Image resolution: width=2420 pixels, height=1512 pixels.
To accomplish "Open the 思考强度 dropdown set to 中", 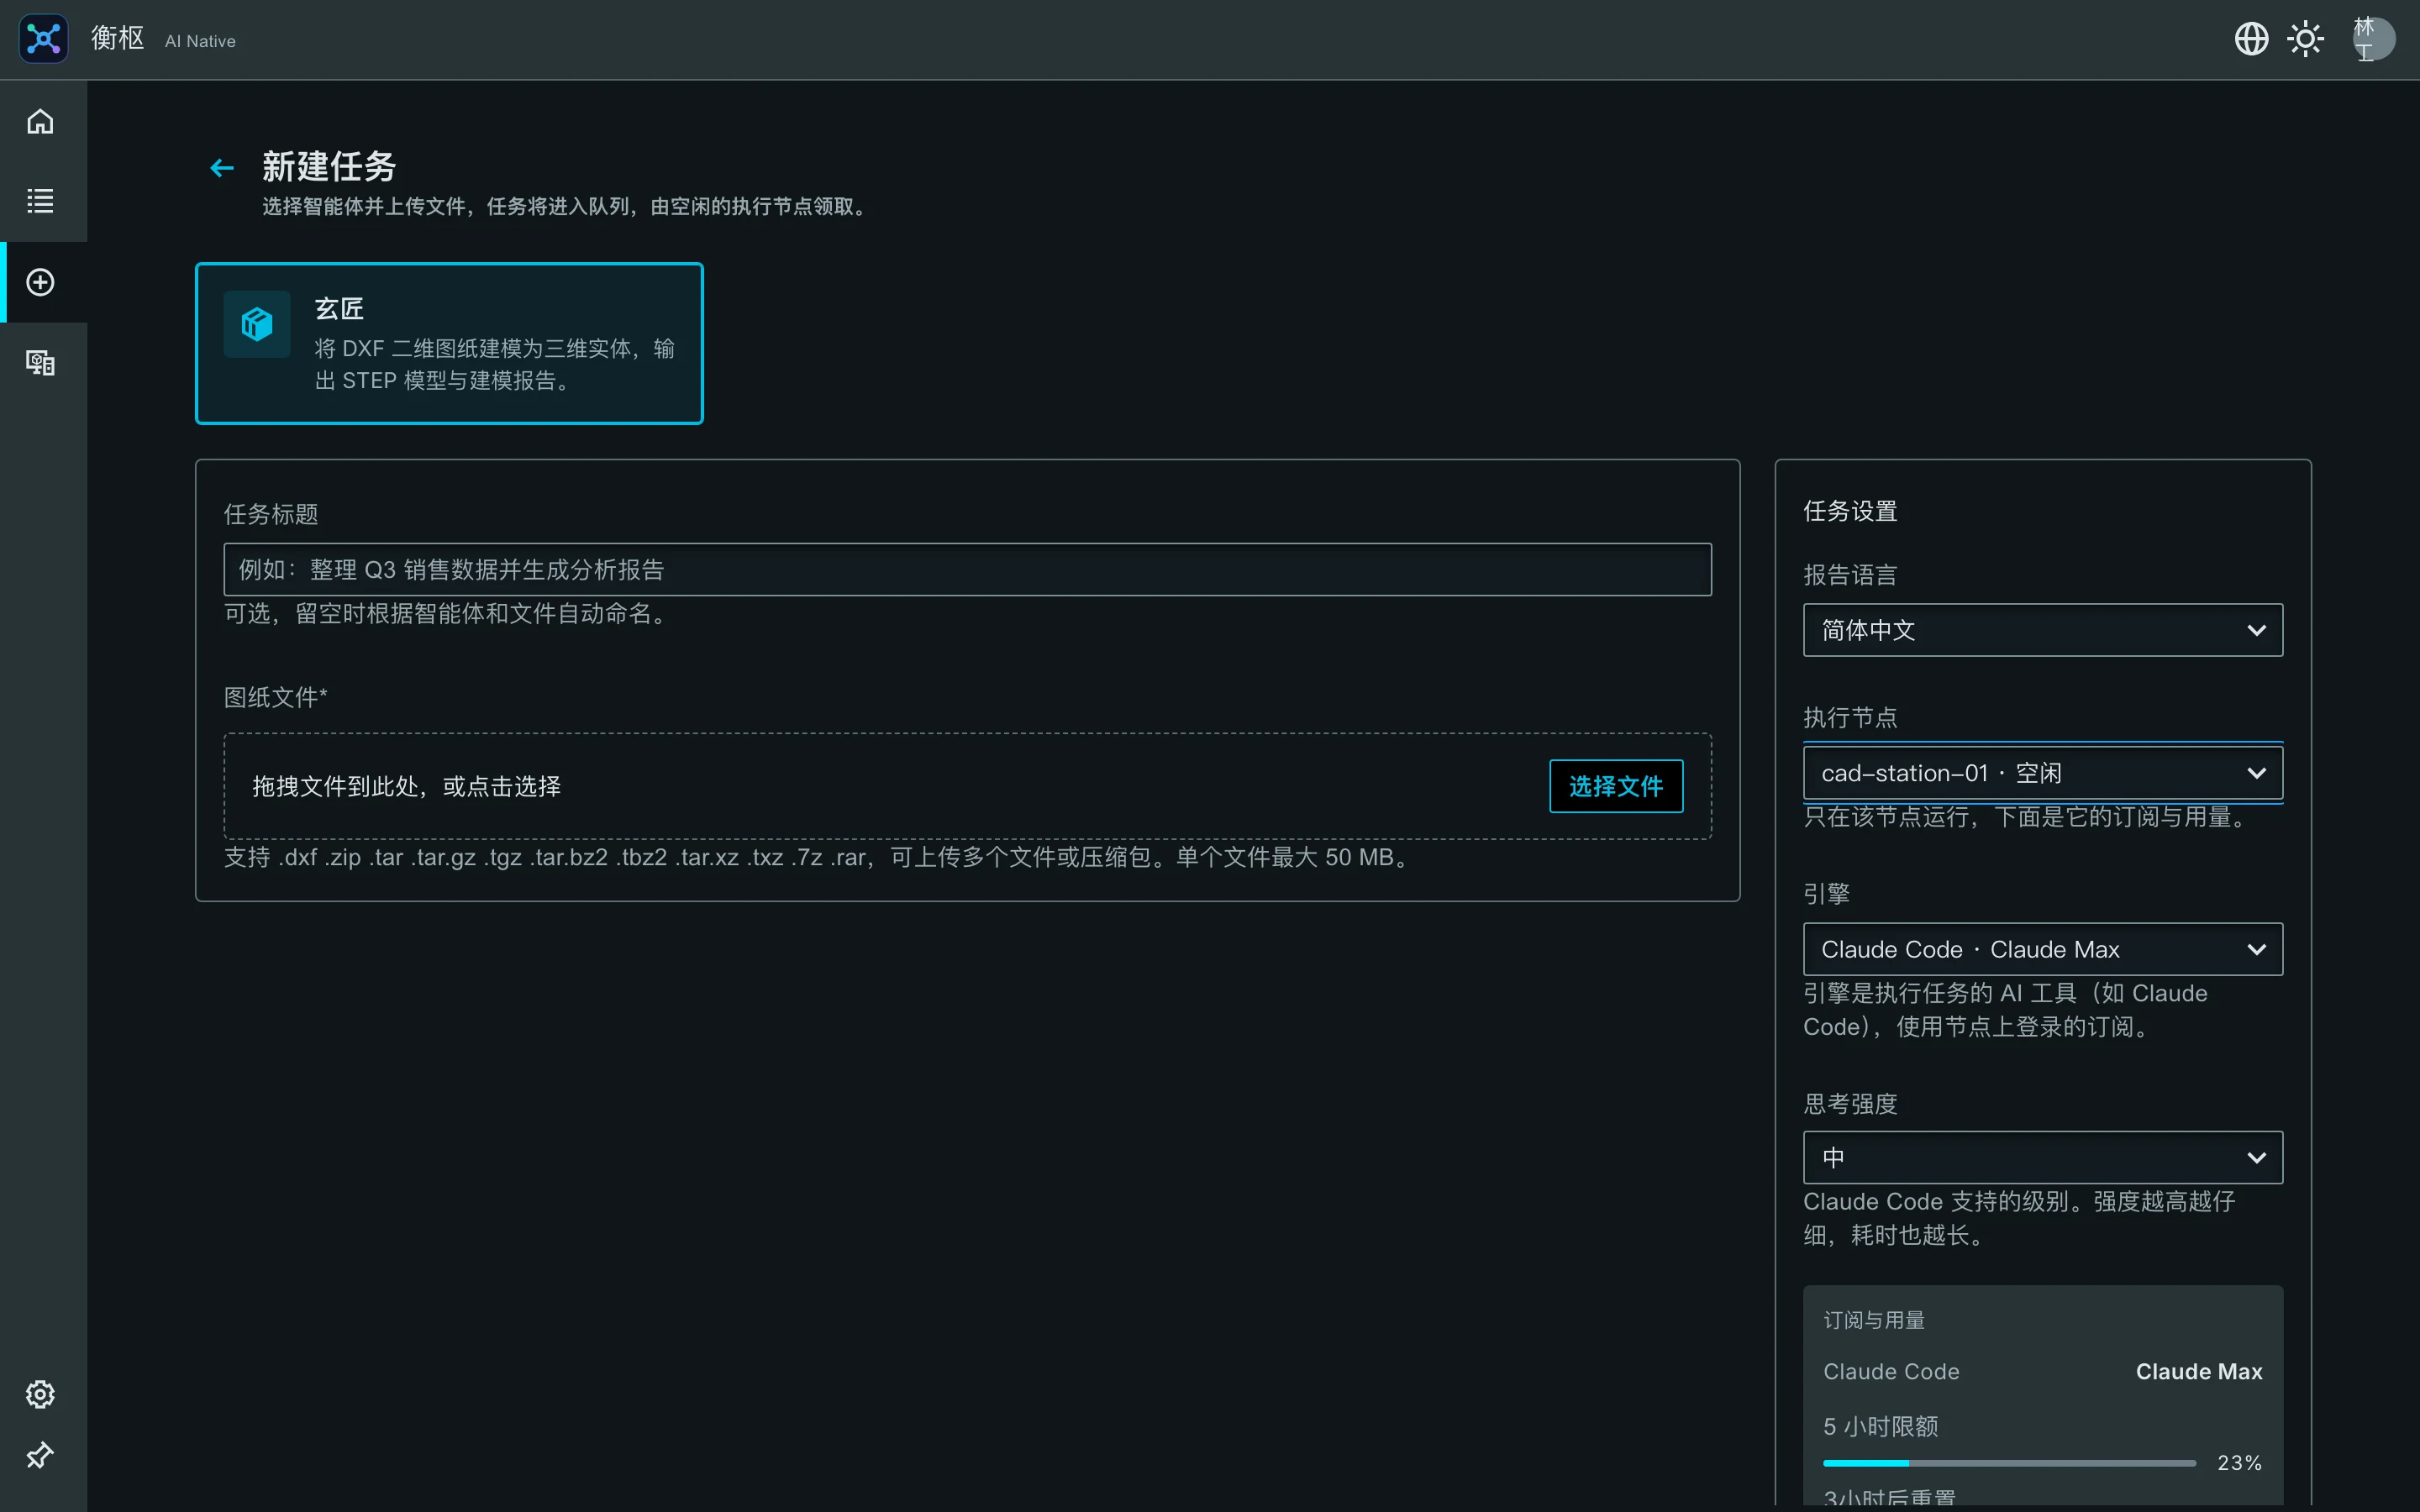I will pyautogui.click(x=2042, y=1157).
